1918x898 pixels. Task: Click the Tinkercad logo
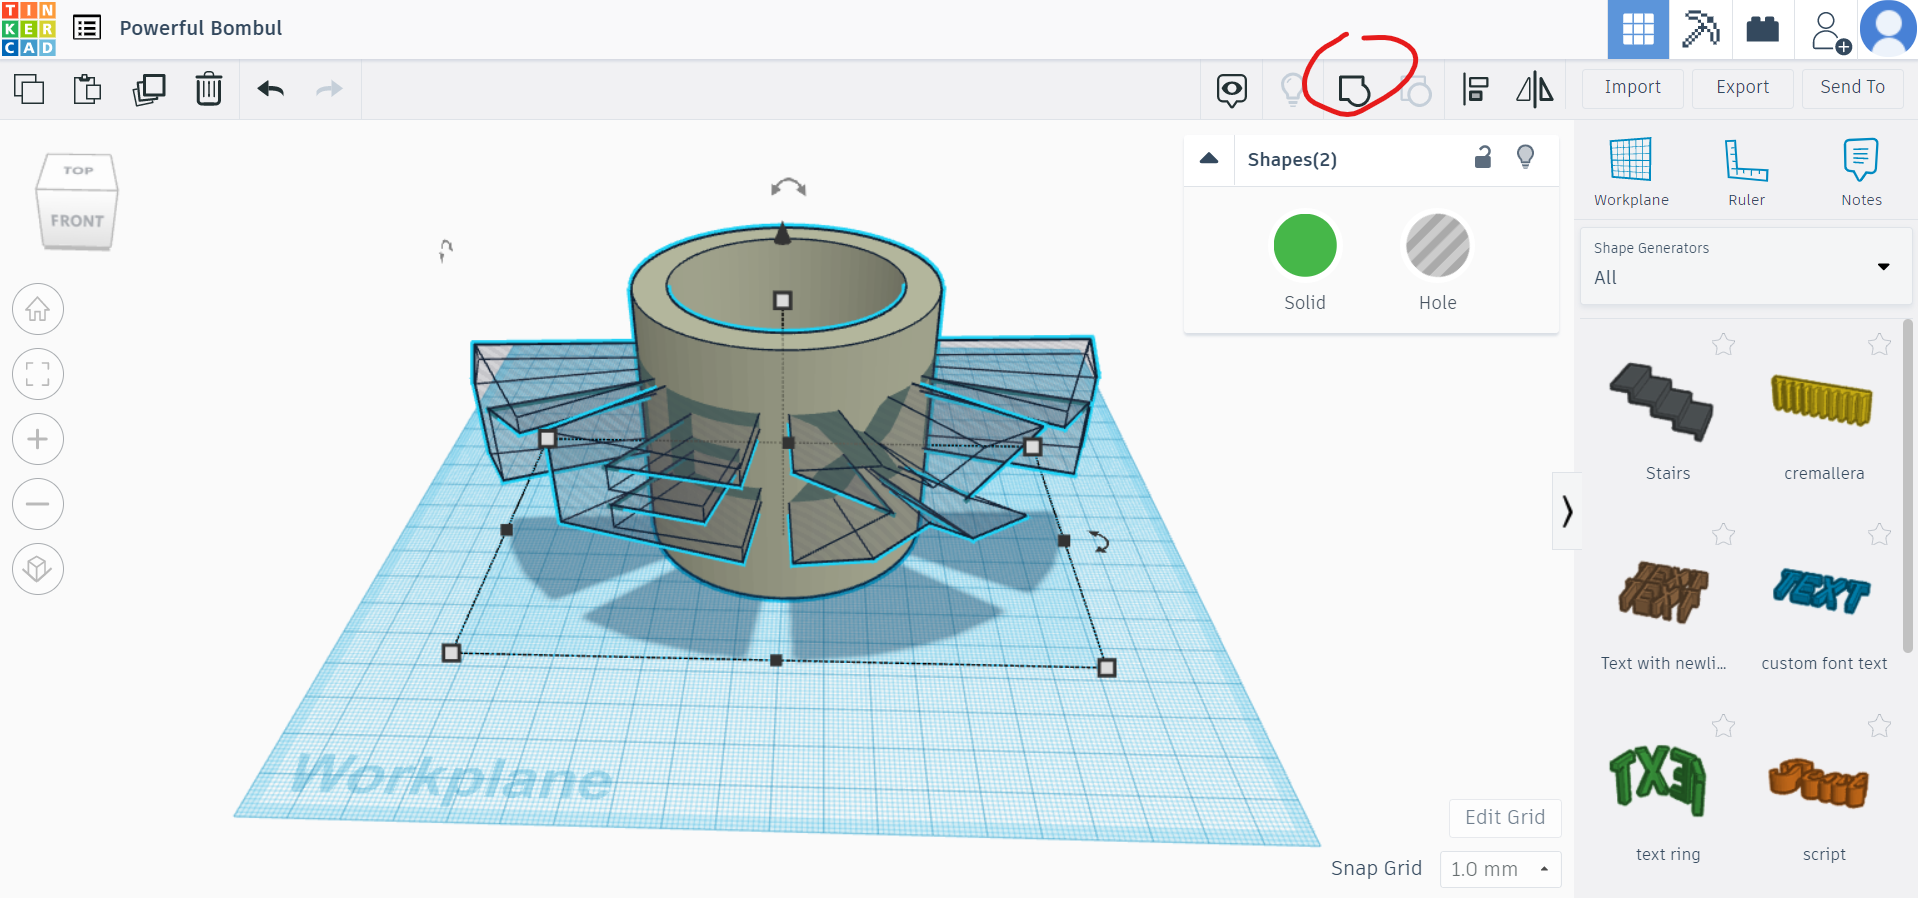pos(28,28)
